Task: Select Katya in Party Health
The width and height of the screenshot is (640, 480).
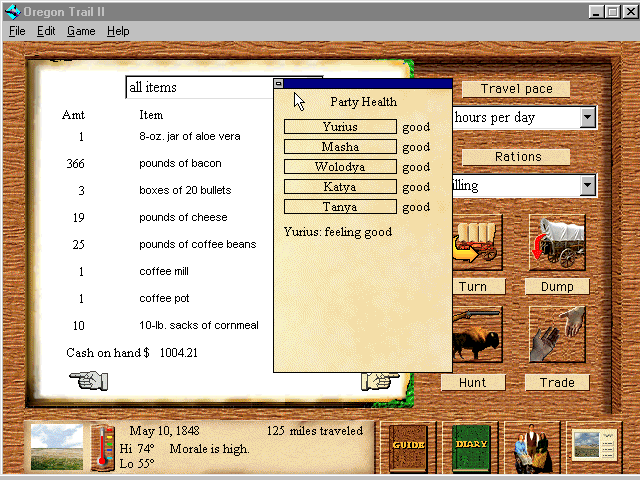Action: pos(340,187)
